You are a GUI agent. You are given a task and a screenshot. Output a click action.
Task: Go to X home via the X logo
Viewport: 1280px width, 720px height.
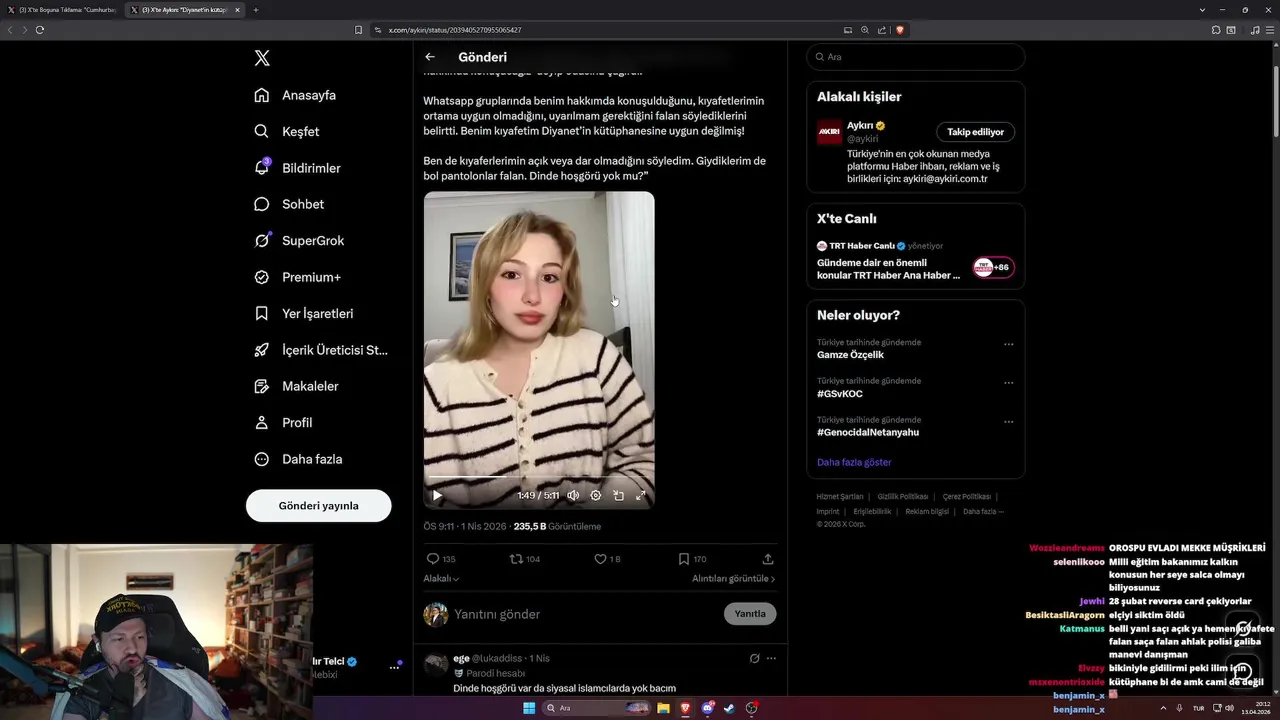[262, 58]
